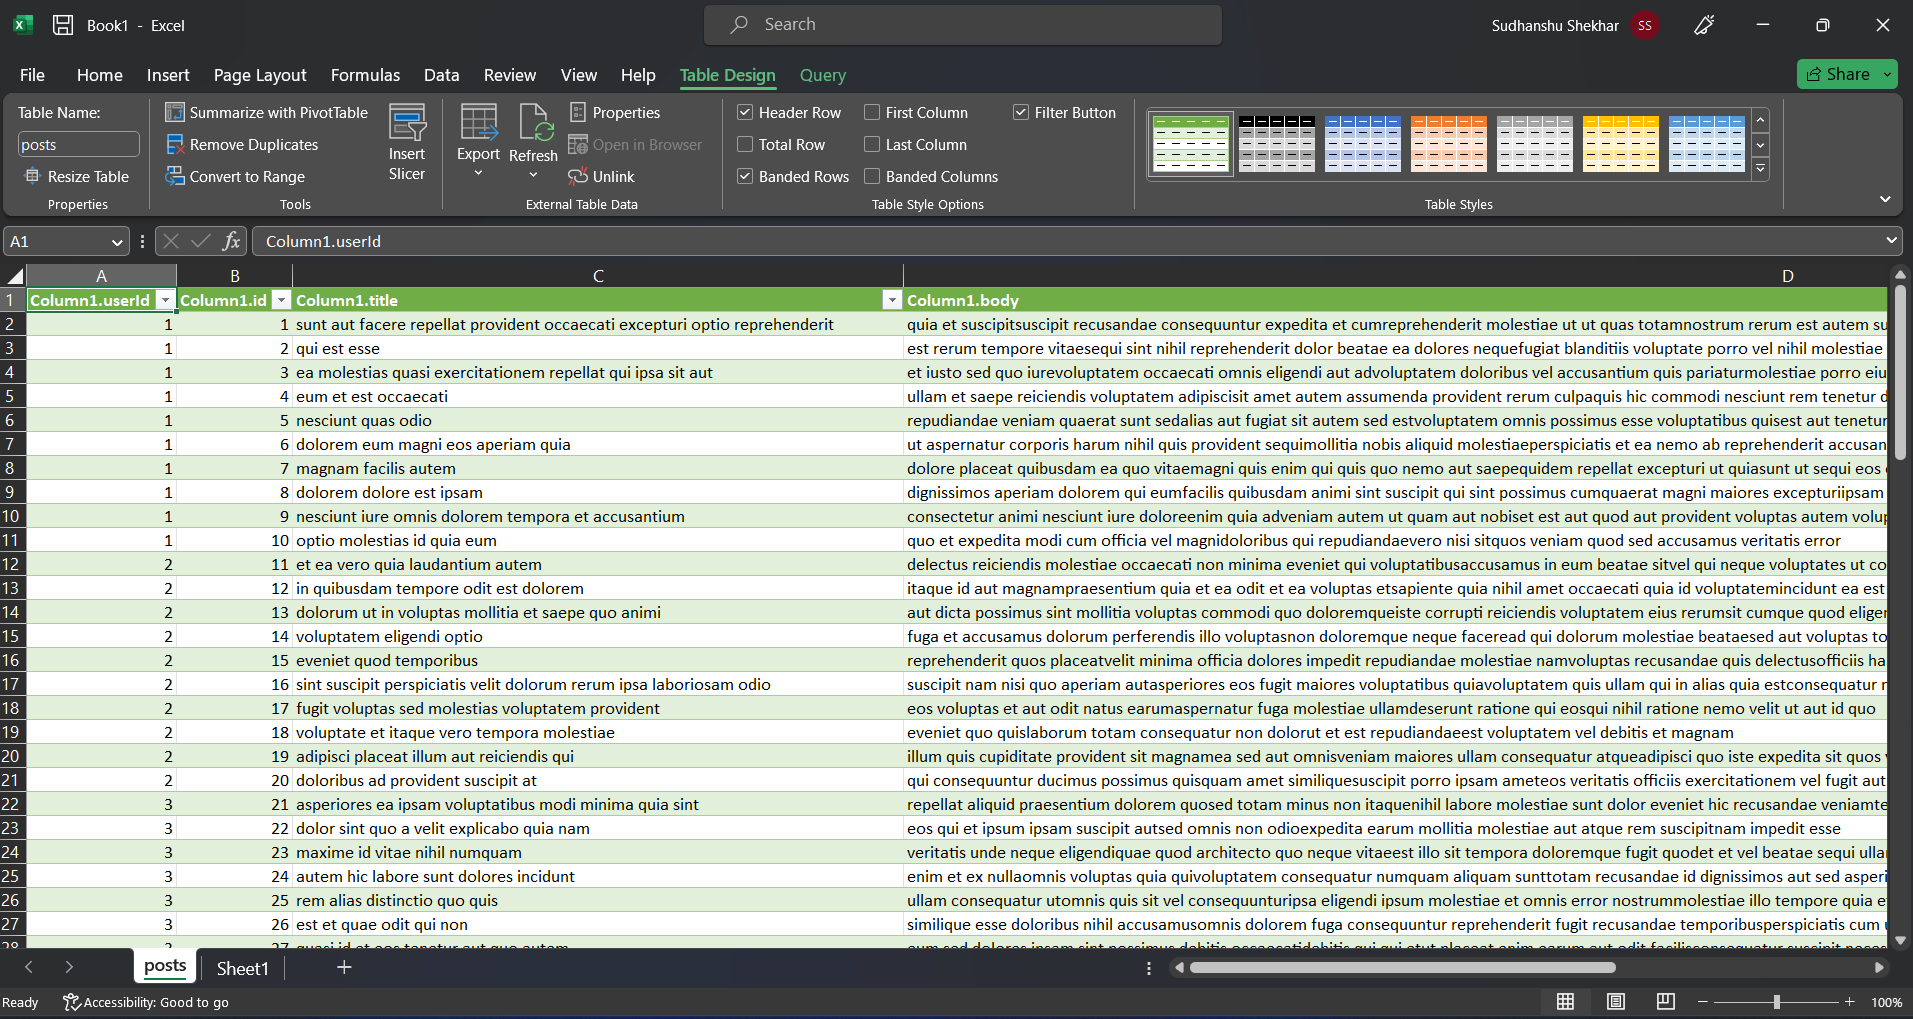This screenshot has width=1913, height=1019.
Task: Select the orange table style swatch
Action: (x=1448, y=144)
